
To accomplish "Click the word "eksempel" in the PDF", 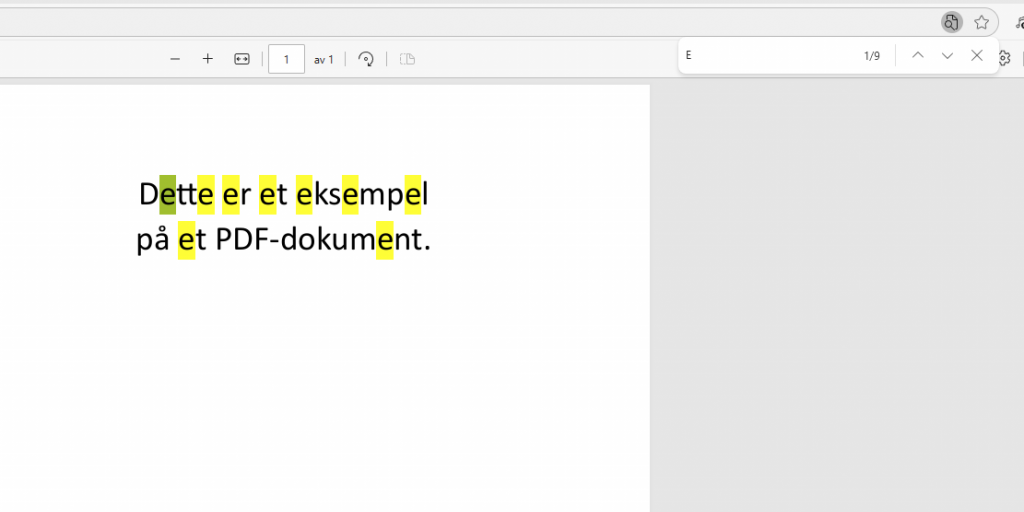I will (x=362, y=195).
